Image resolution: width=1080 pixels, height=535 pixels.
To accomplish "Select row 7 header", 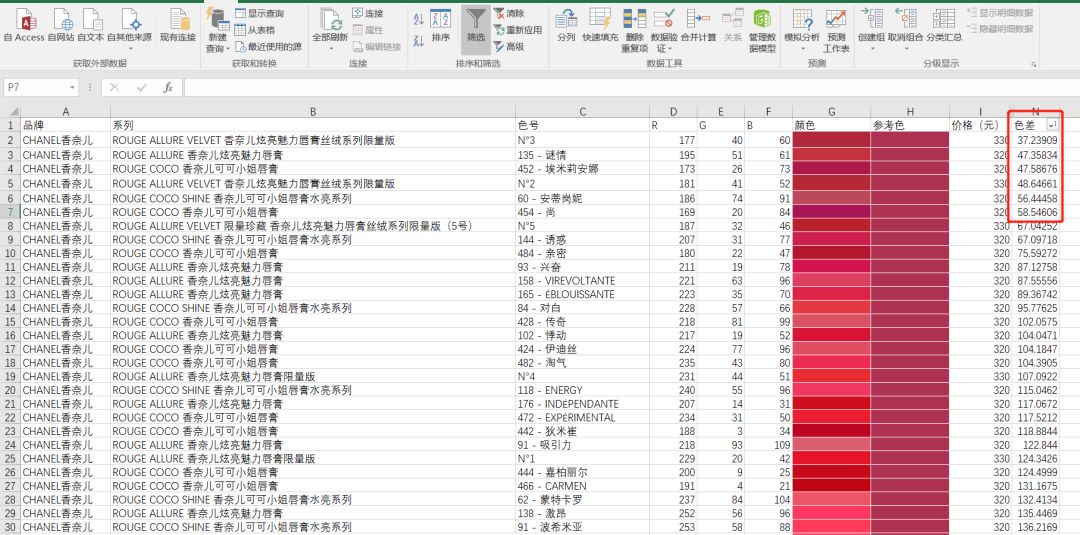I will (10, 211).
